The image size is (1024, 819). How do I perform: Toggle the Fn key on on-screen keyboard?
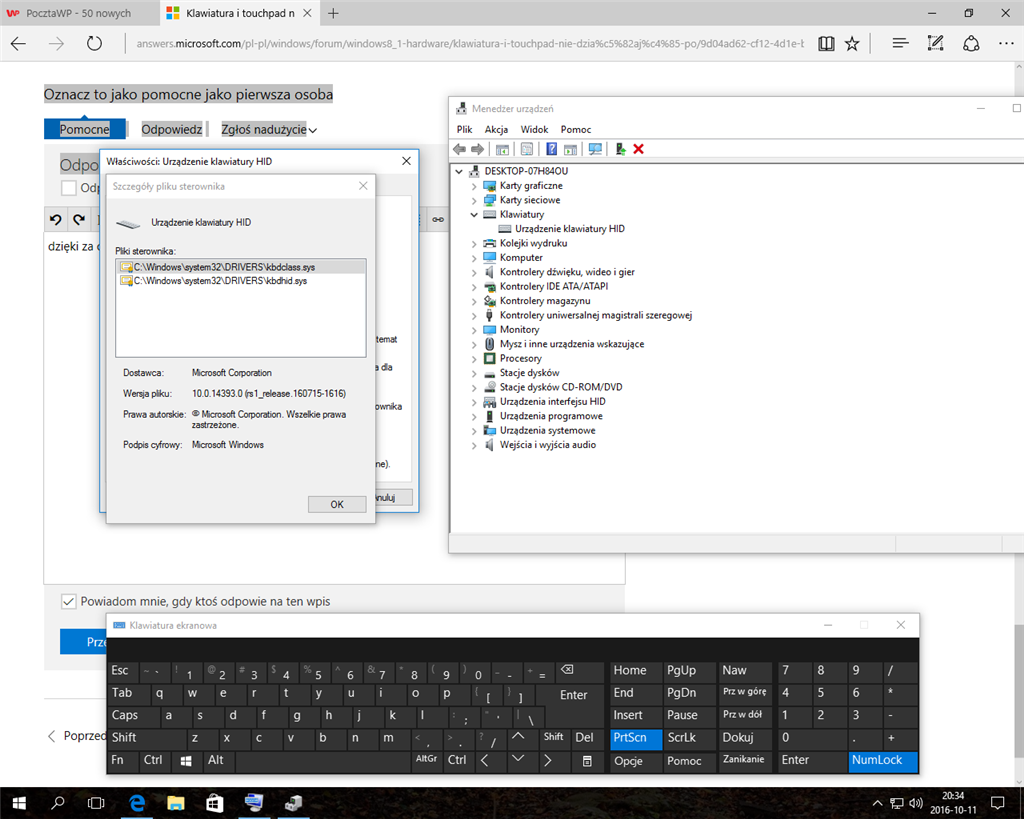(123, 761)
